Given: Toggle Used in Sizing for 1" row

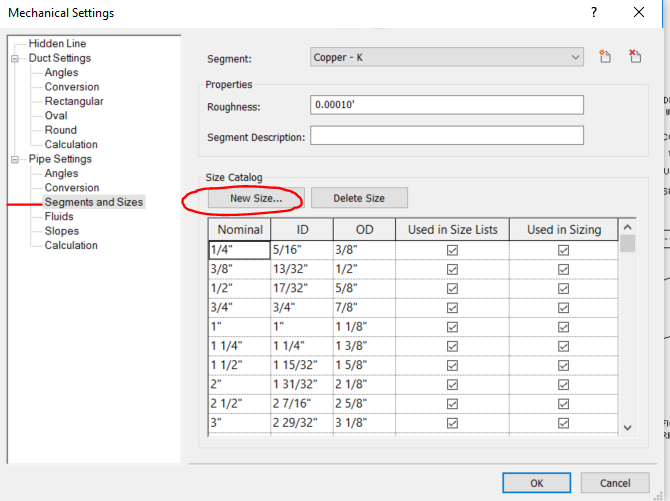Looking at the screenshot, I should pyautogui.click(x=563, y=327).
